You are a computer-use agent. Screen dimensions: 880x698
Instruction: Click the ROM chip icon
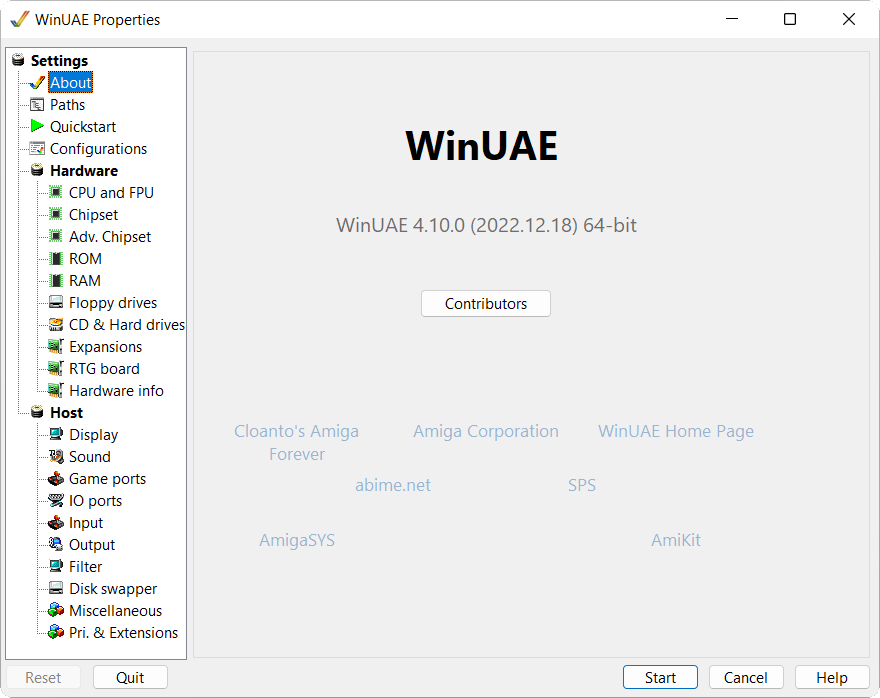pyautogui.click(x=56, y=259)
